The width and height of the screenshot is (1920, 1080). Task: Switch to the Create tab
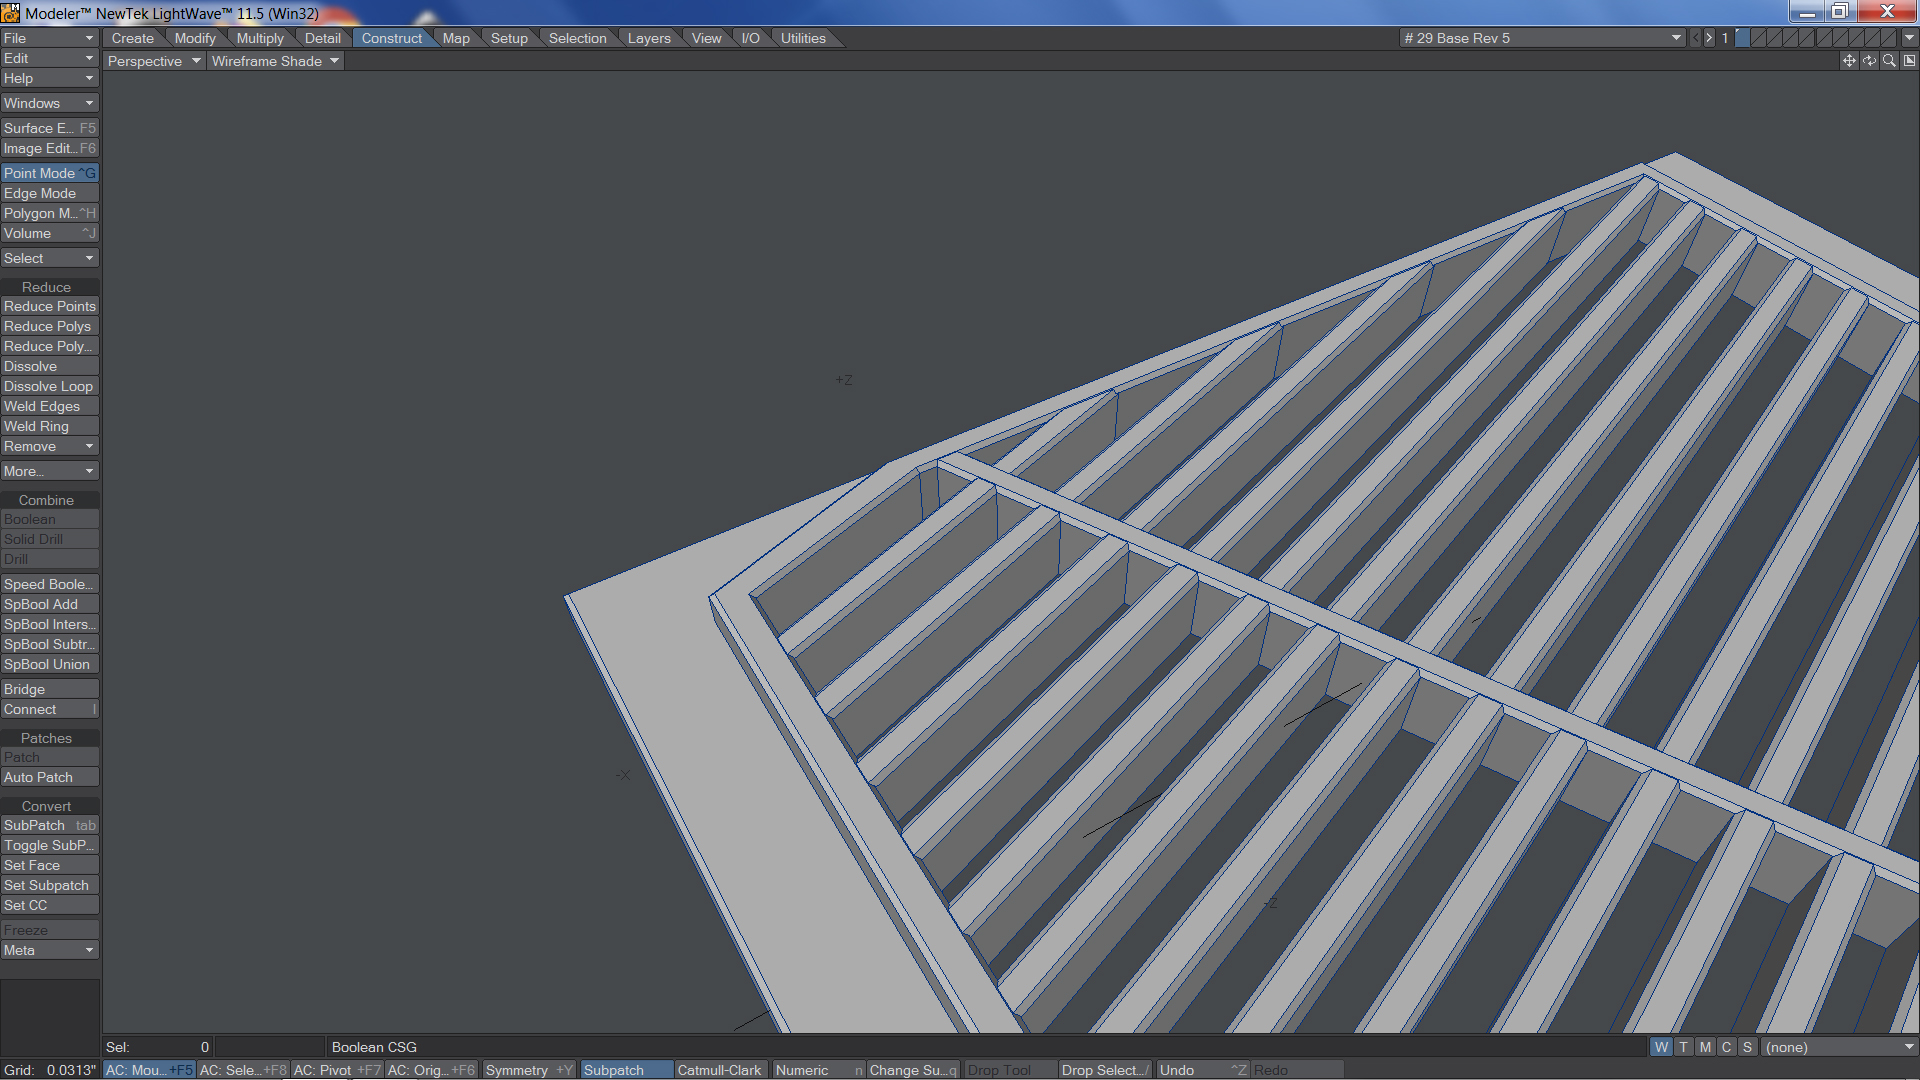[x=132, y=38]
